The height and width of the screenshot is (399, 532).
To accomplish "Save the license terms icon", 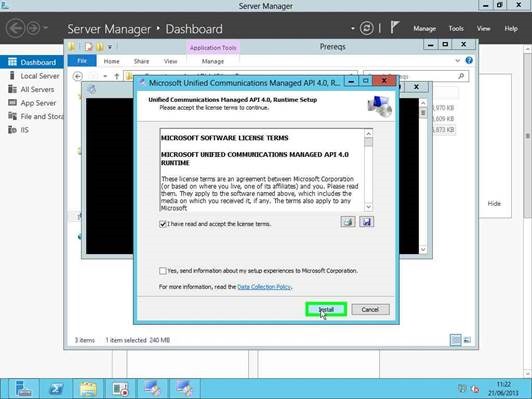I will point(366,222).
